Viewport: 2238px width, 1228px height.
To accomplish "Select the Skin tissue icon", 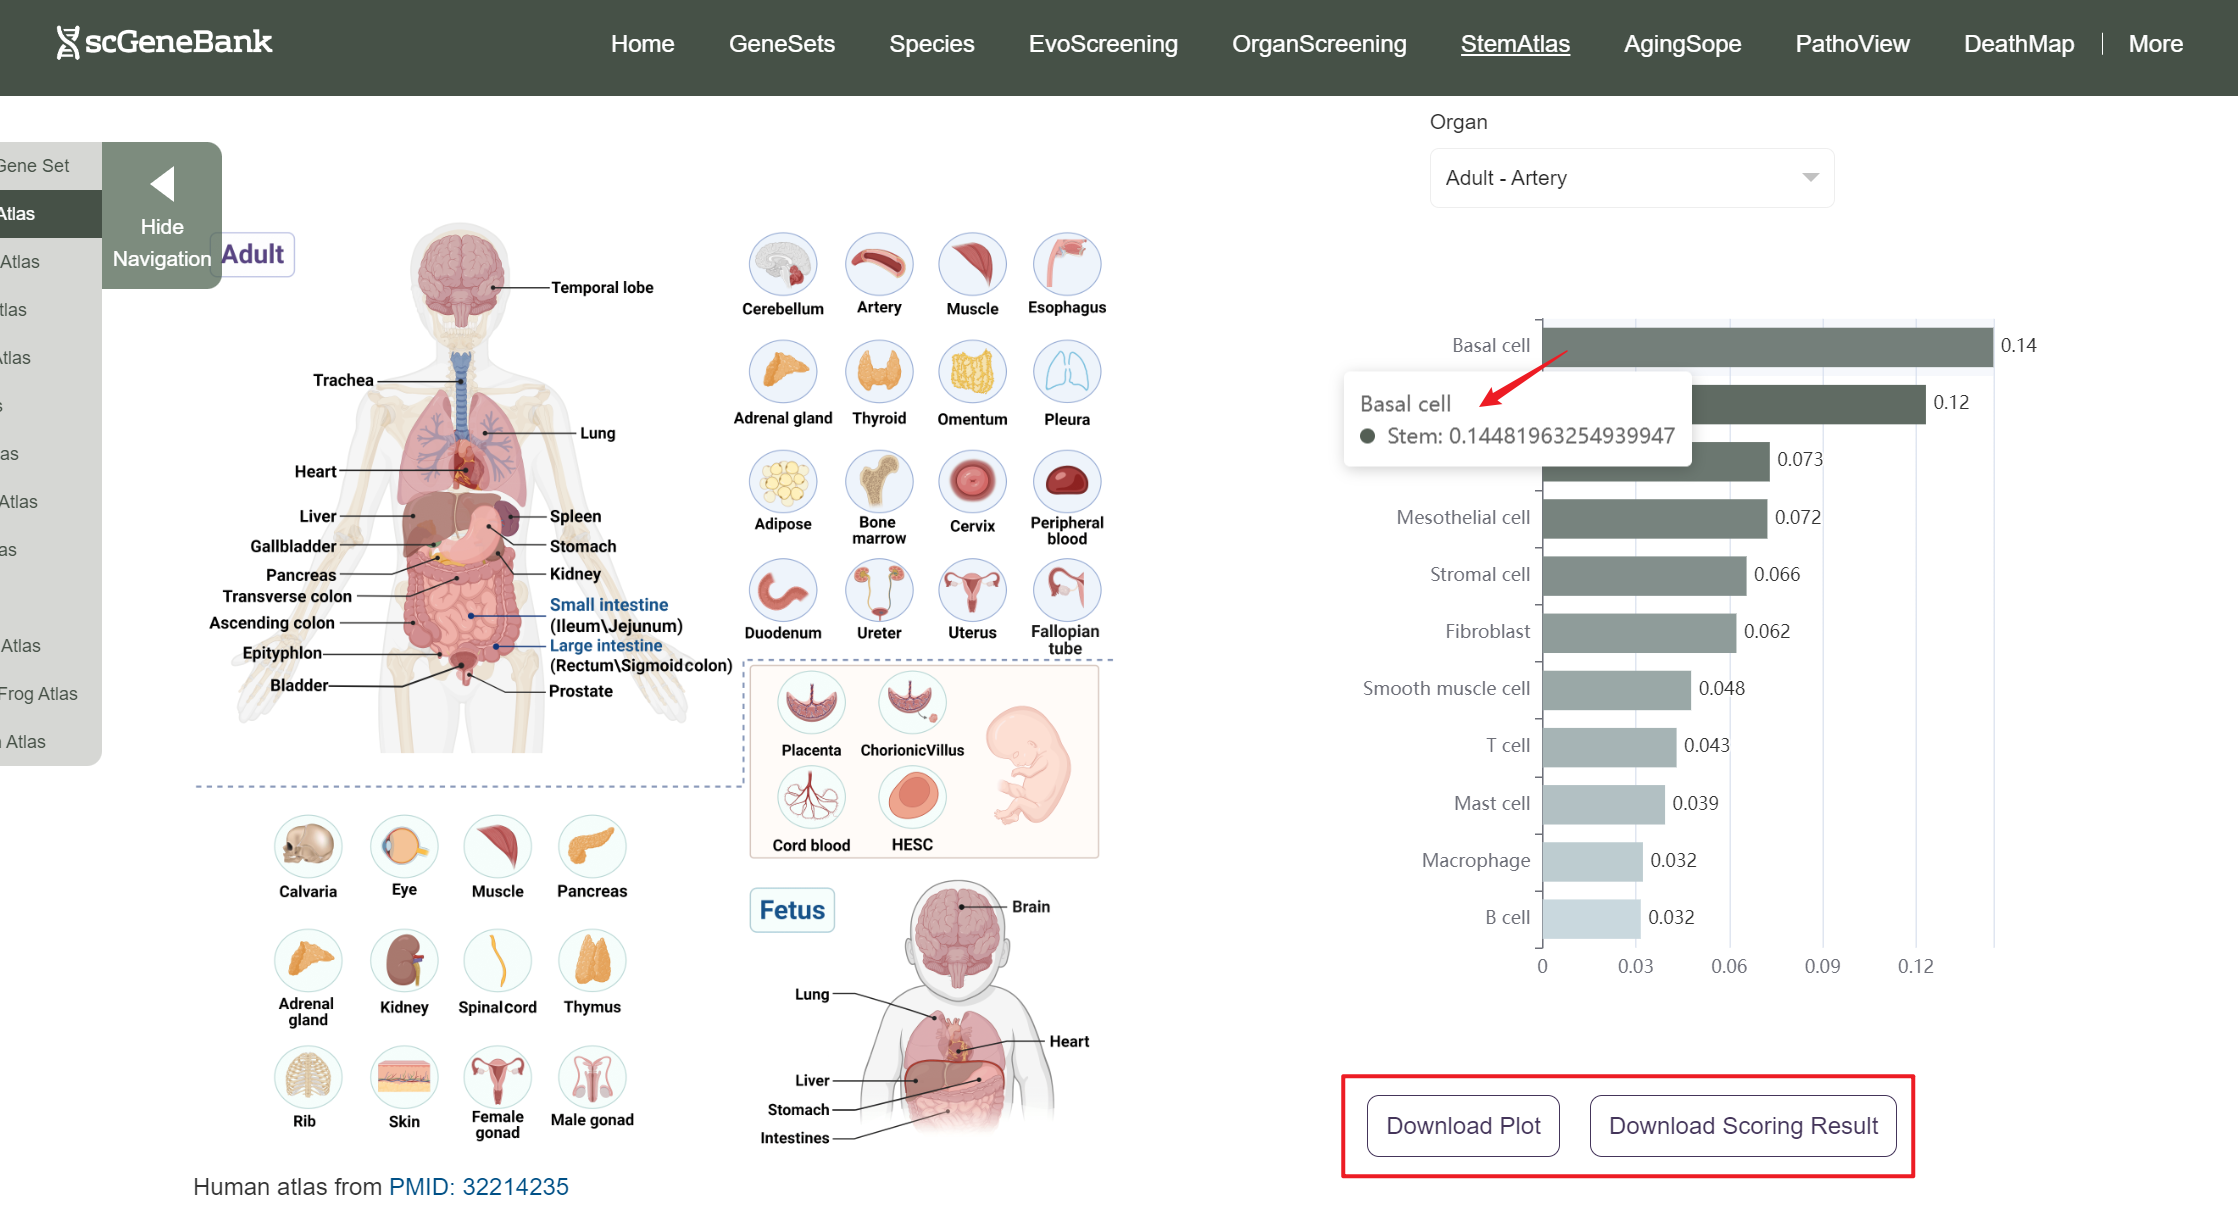I will click(x=404, y=1078).
